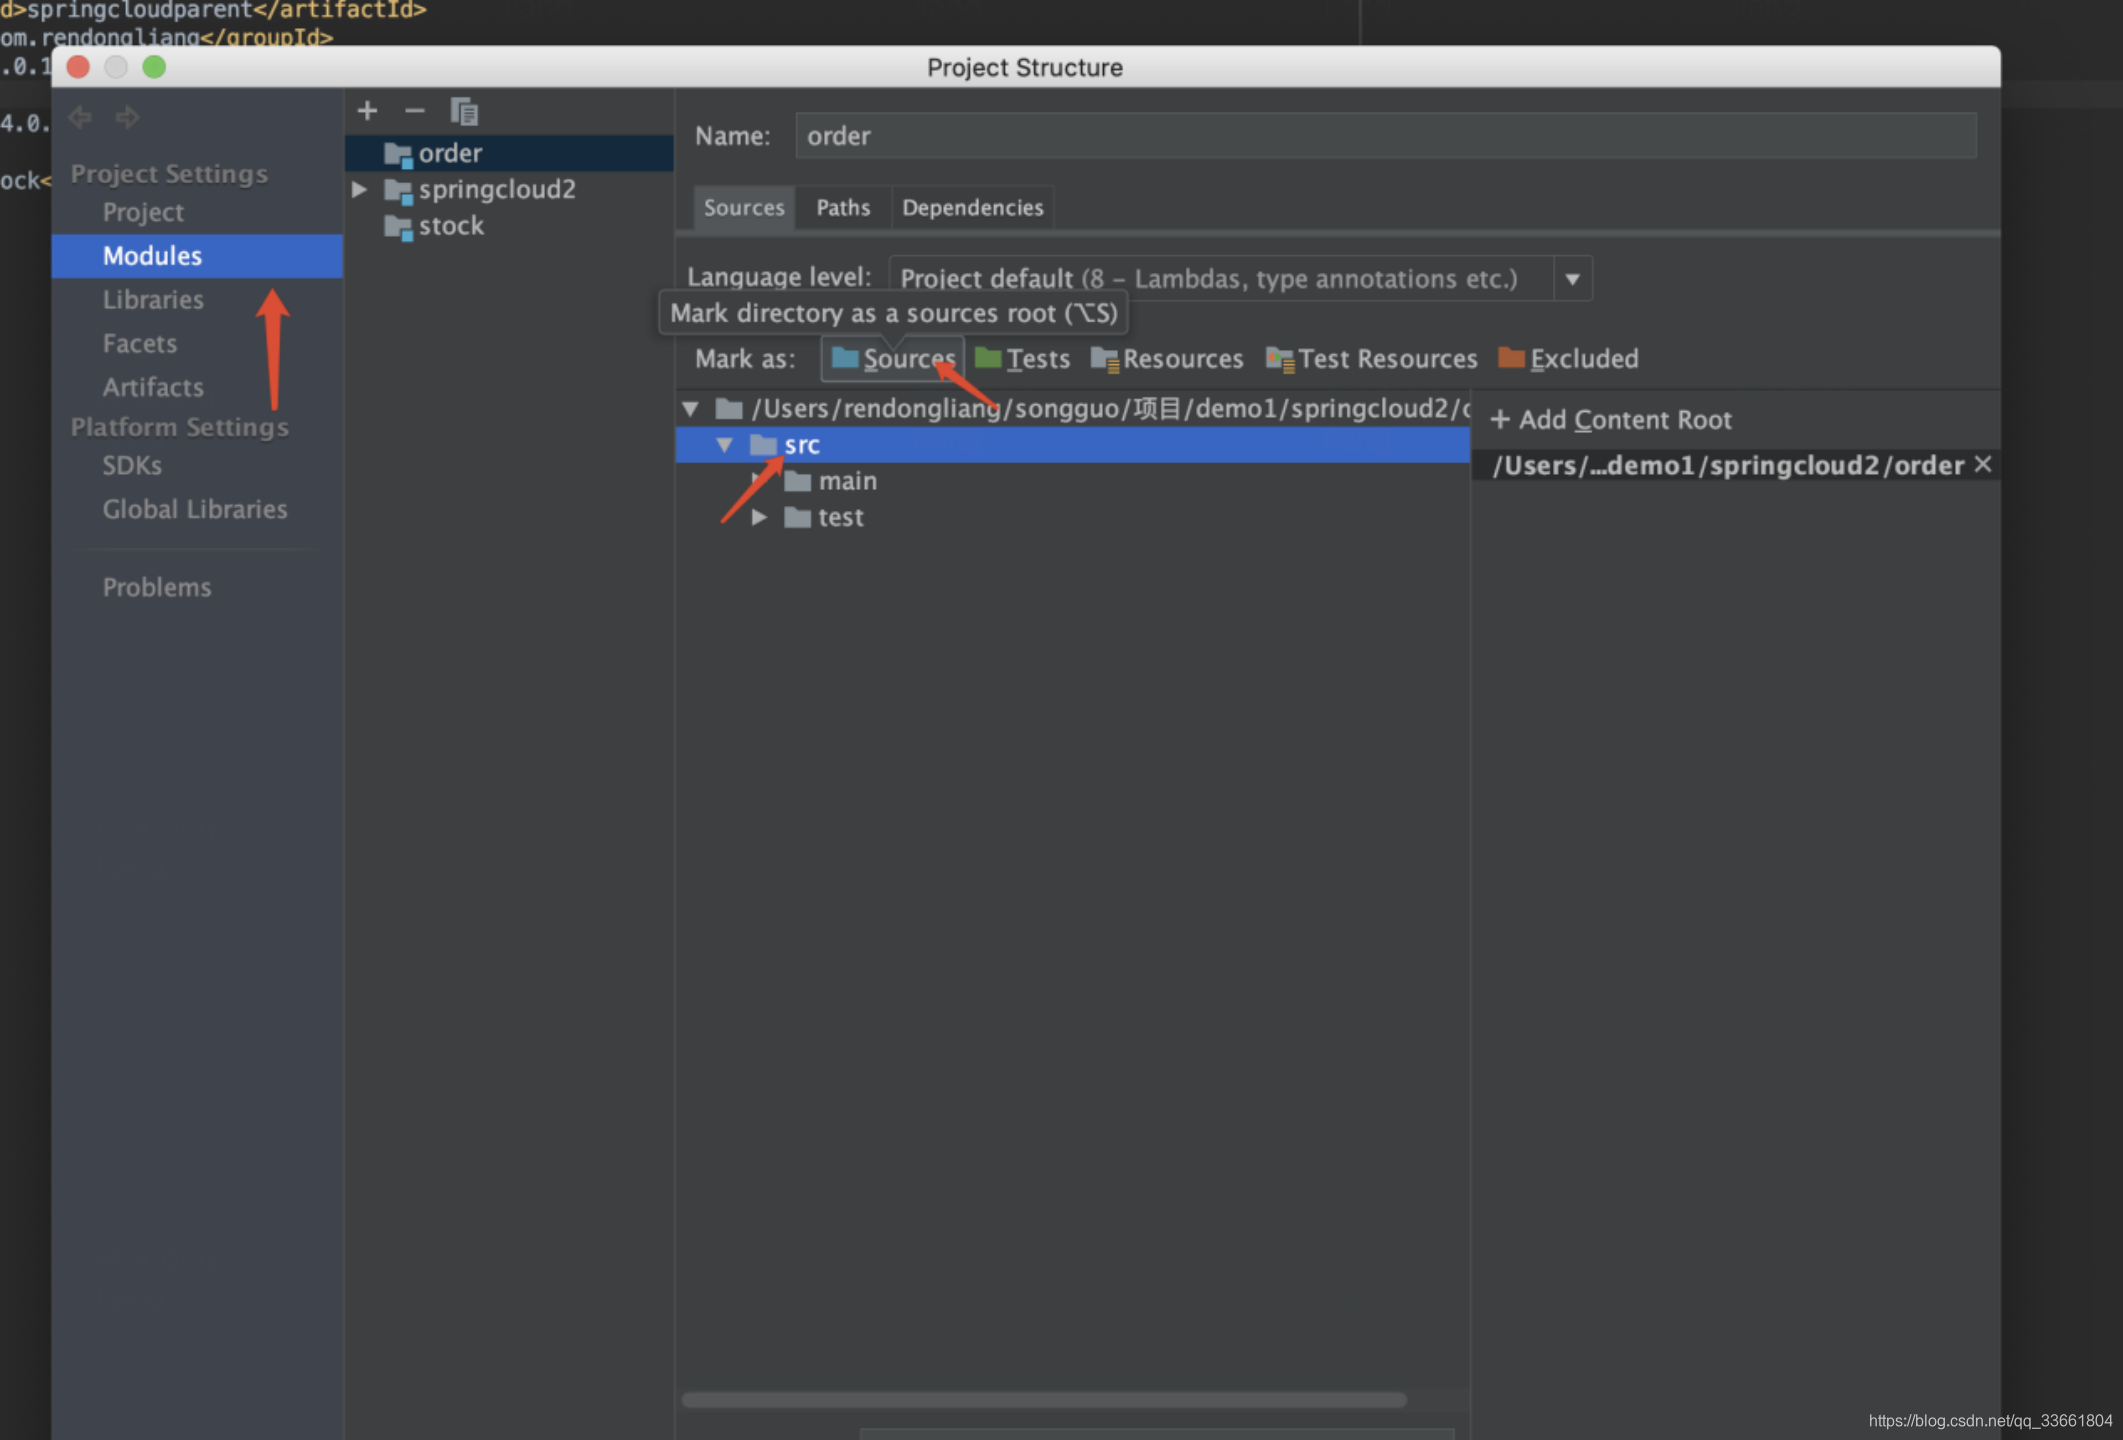Collapse the content root path node
This screenshot has height=1440, width=2123.
click(690, 409)
